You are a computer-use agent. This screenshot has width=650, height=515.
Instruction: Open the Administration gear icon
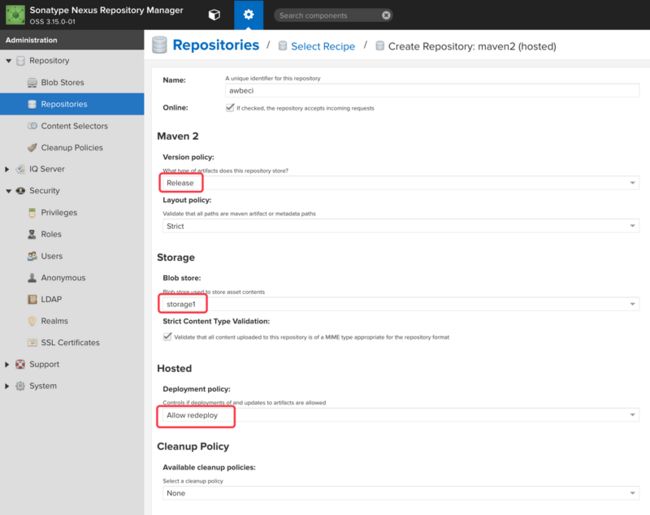tap(248, 15)
